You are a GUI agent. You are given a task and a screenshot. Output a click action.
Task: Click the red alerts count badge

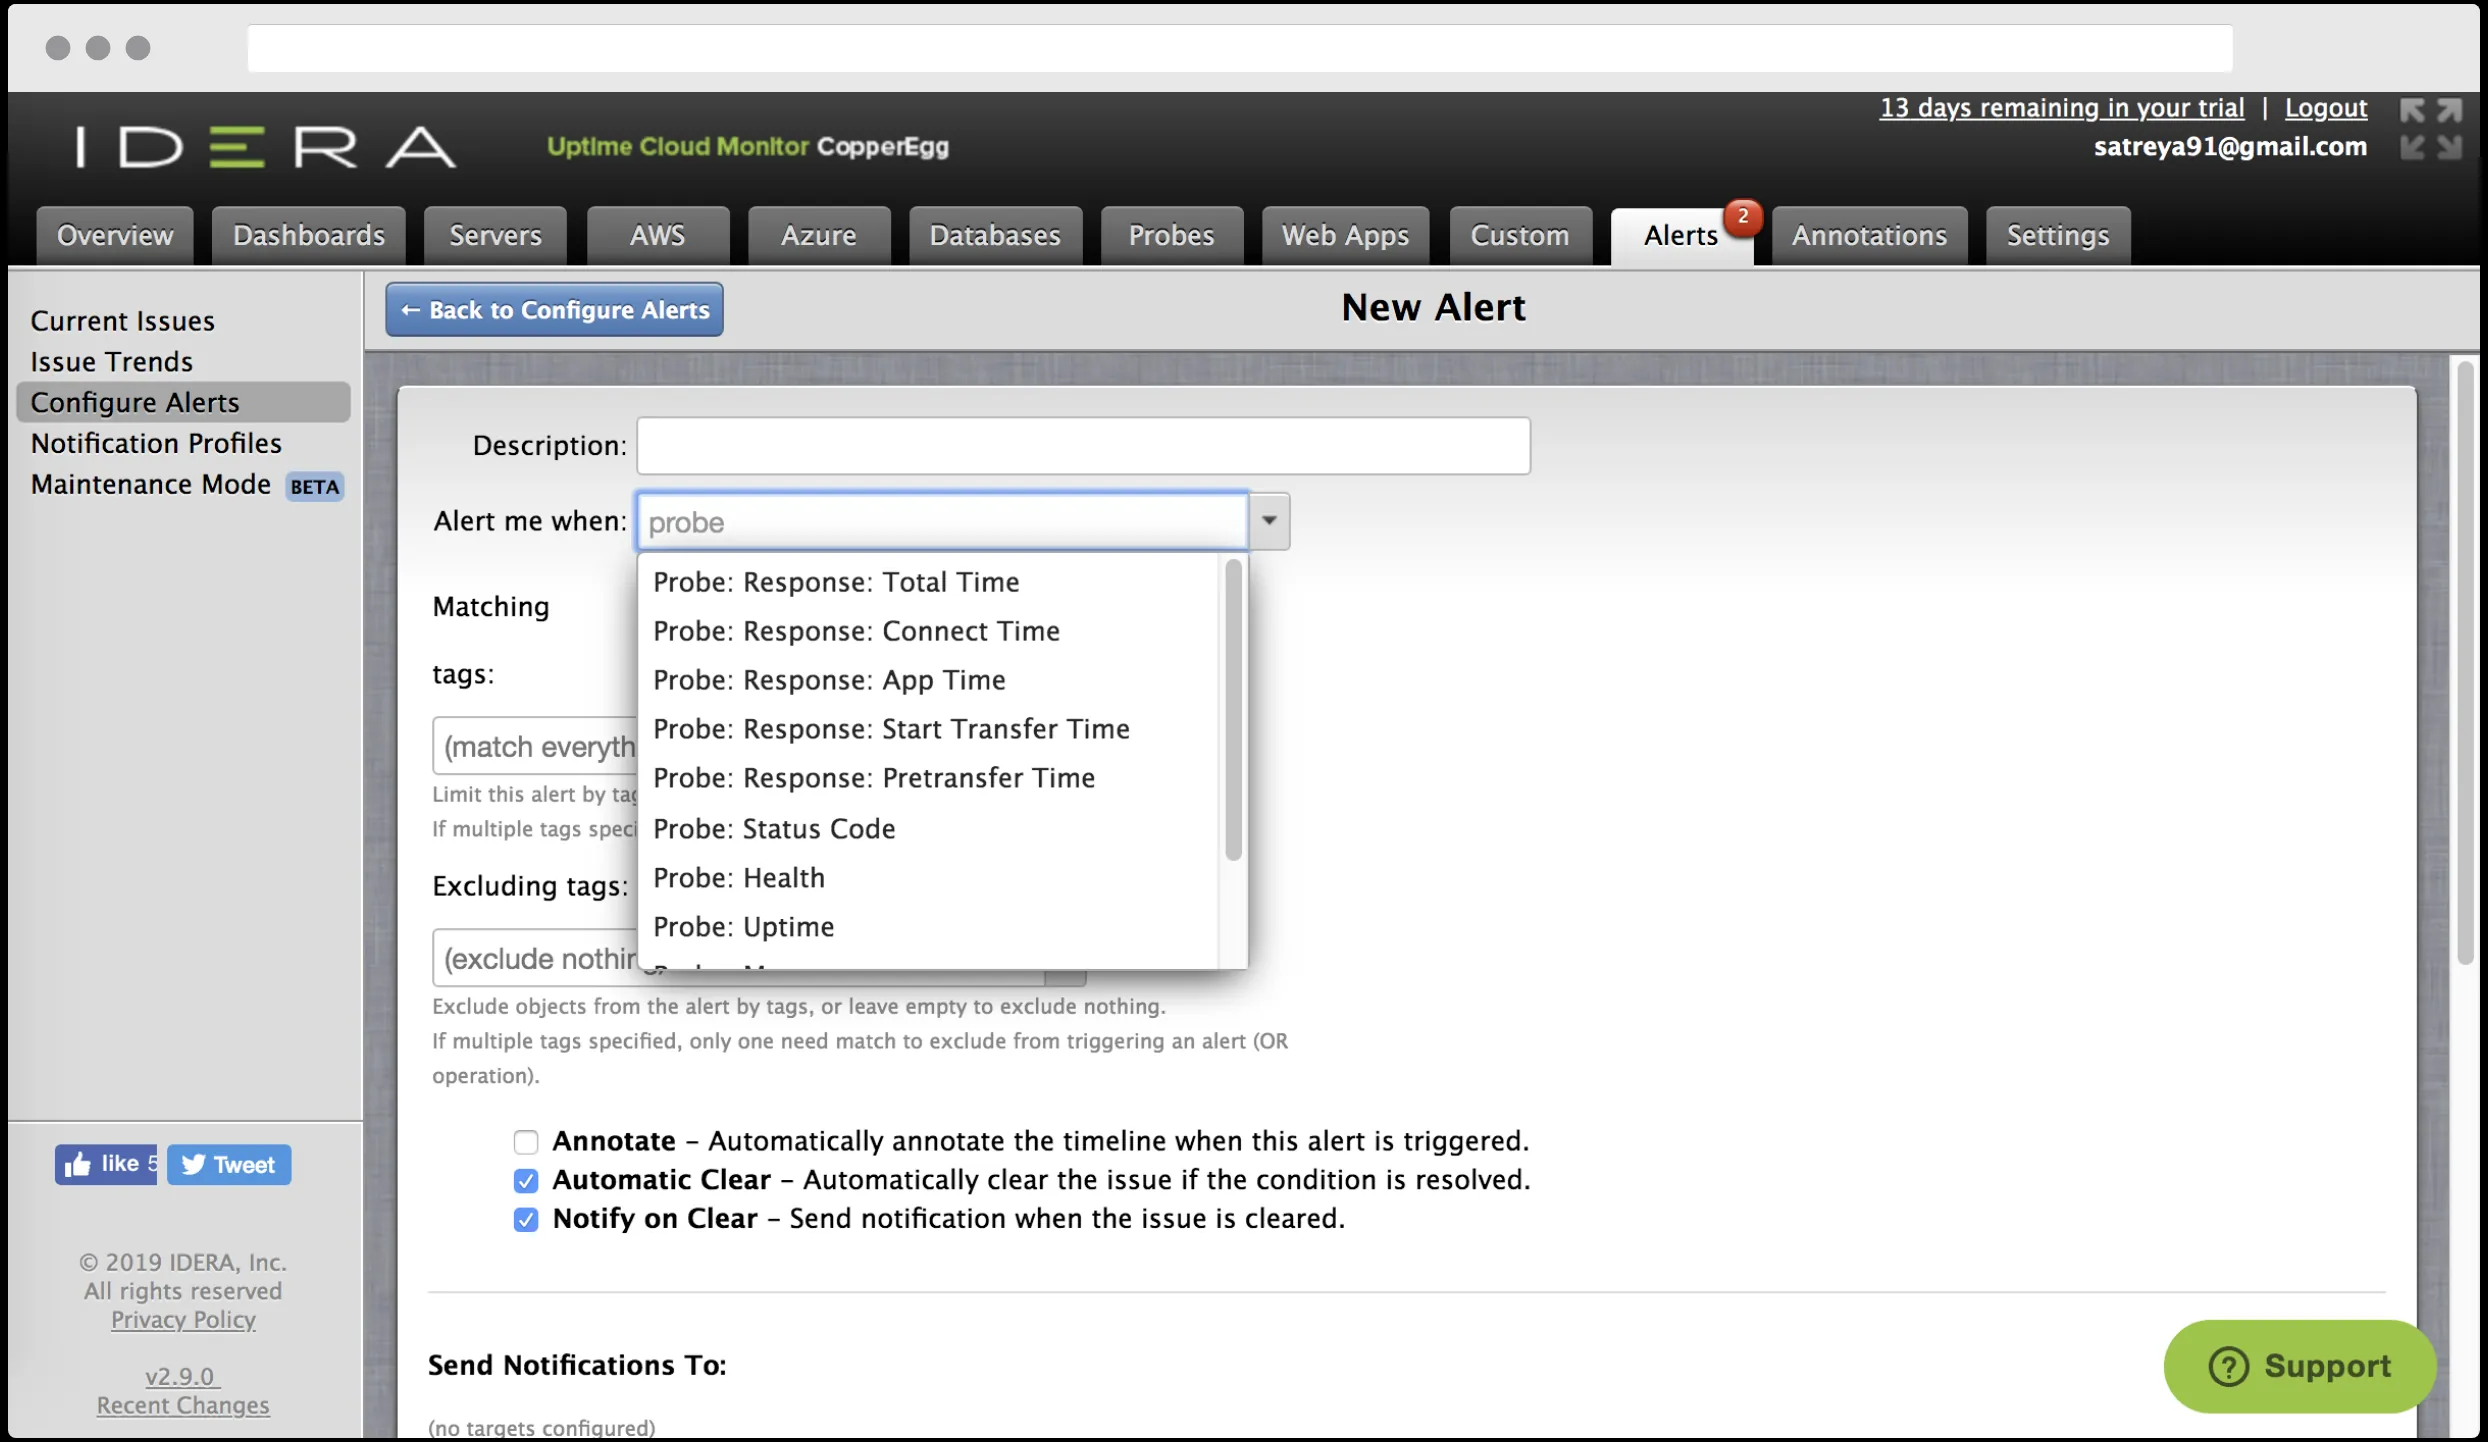(1743, 216)
